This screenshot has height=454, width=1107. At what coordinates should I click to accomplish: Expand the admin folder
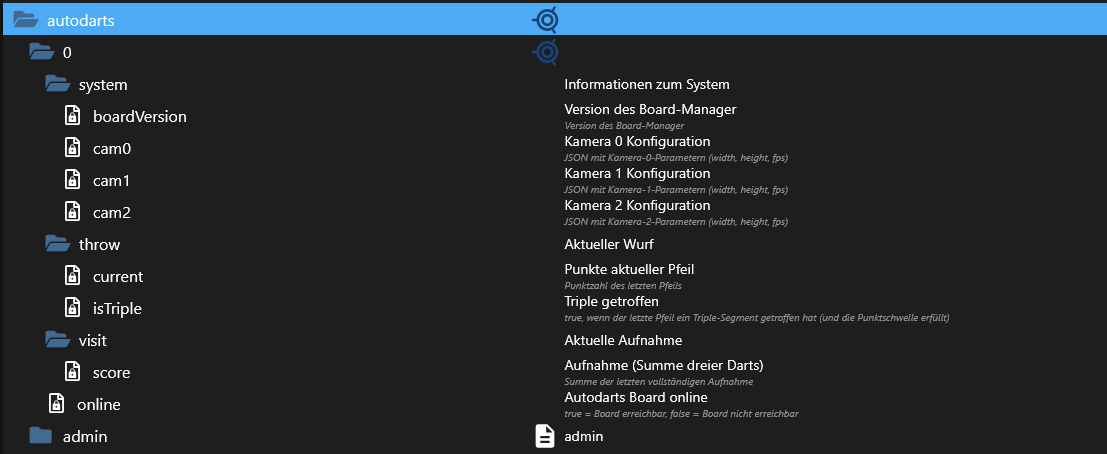point(40,436)
